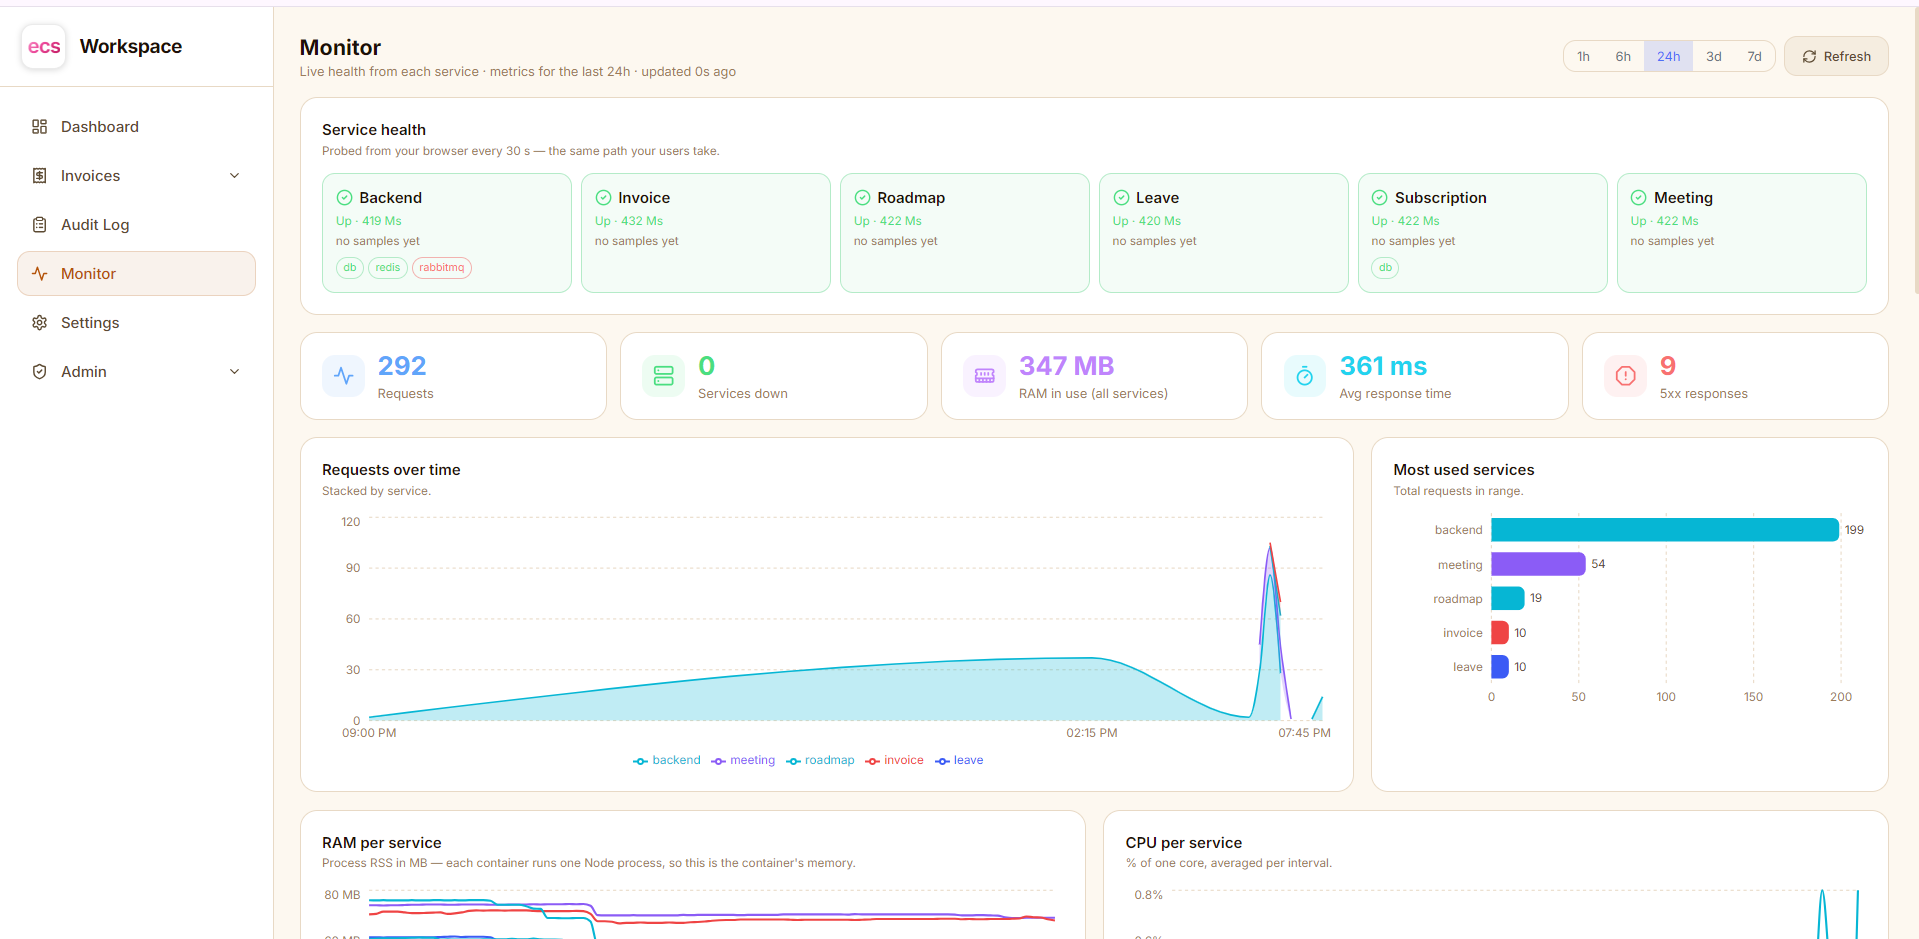Click the Admin shield icon
Screen dimensions: 1919x939
tap(40, 372)
